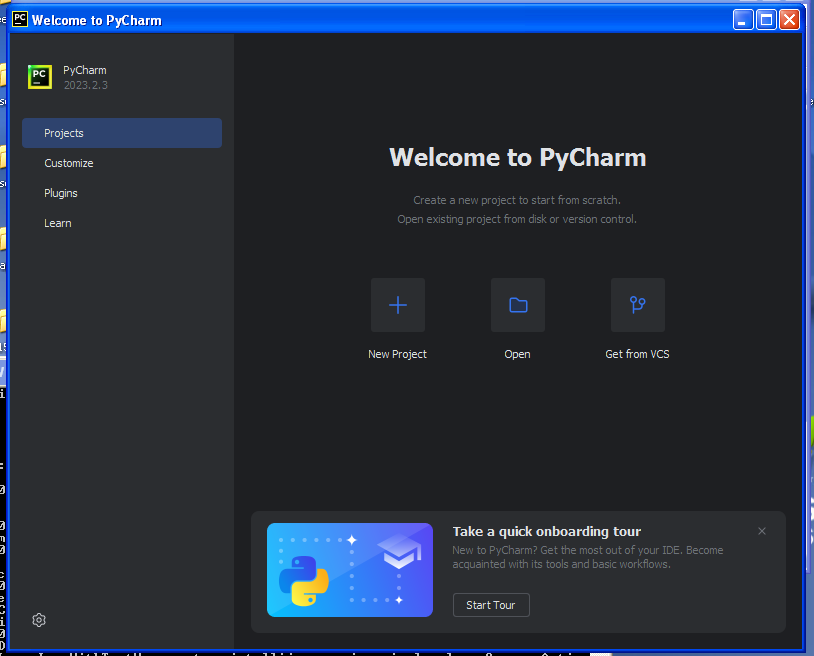Click the Start Tour button
Viewport: 814px width, 656px height.
coord(491,605)
